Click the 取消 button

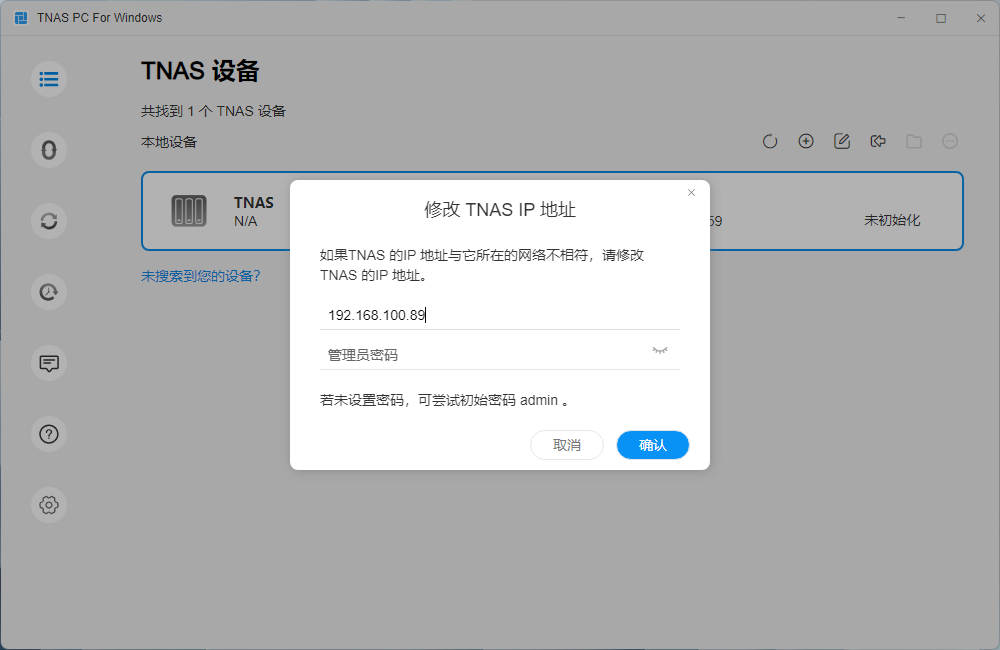(x=567, y=445)
